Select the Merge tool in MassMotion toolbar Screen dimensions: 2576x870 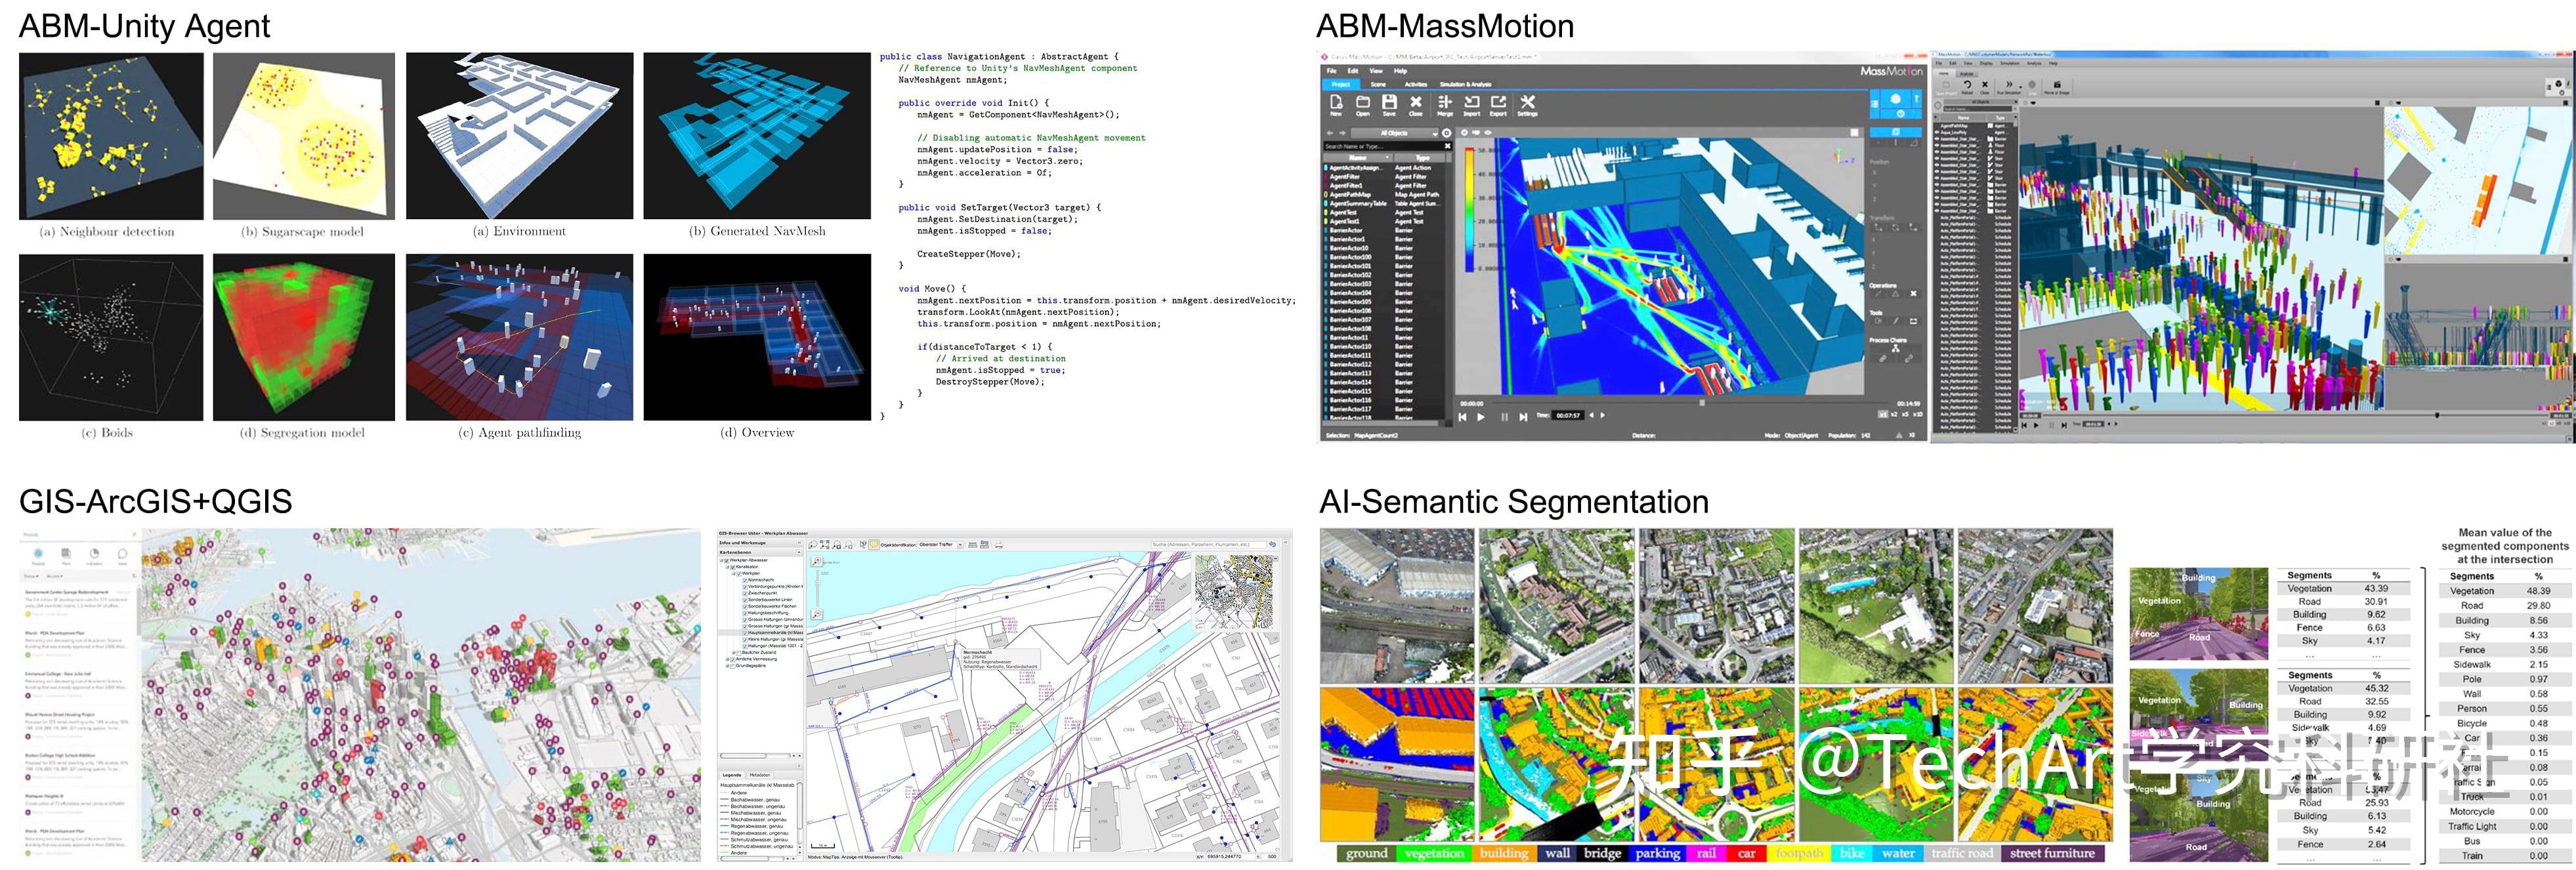coord(1446,104)
